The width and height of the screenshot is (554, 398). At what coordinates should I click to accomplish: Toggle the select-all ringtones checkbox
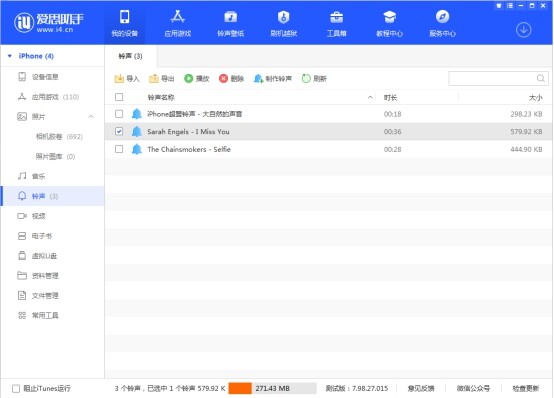click(x=119, y=97)
